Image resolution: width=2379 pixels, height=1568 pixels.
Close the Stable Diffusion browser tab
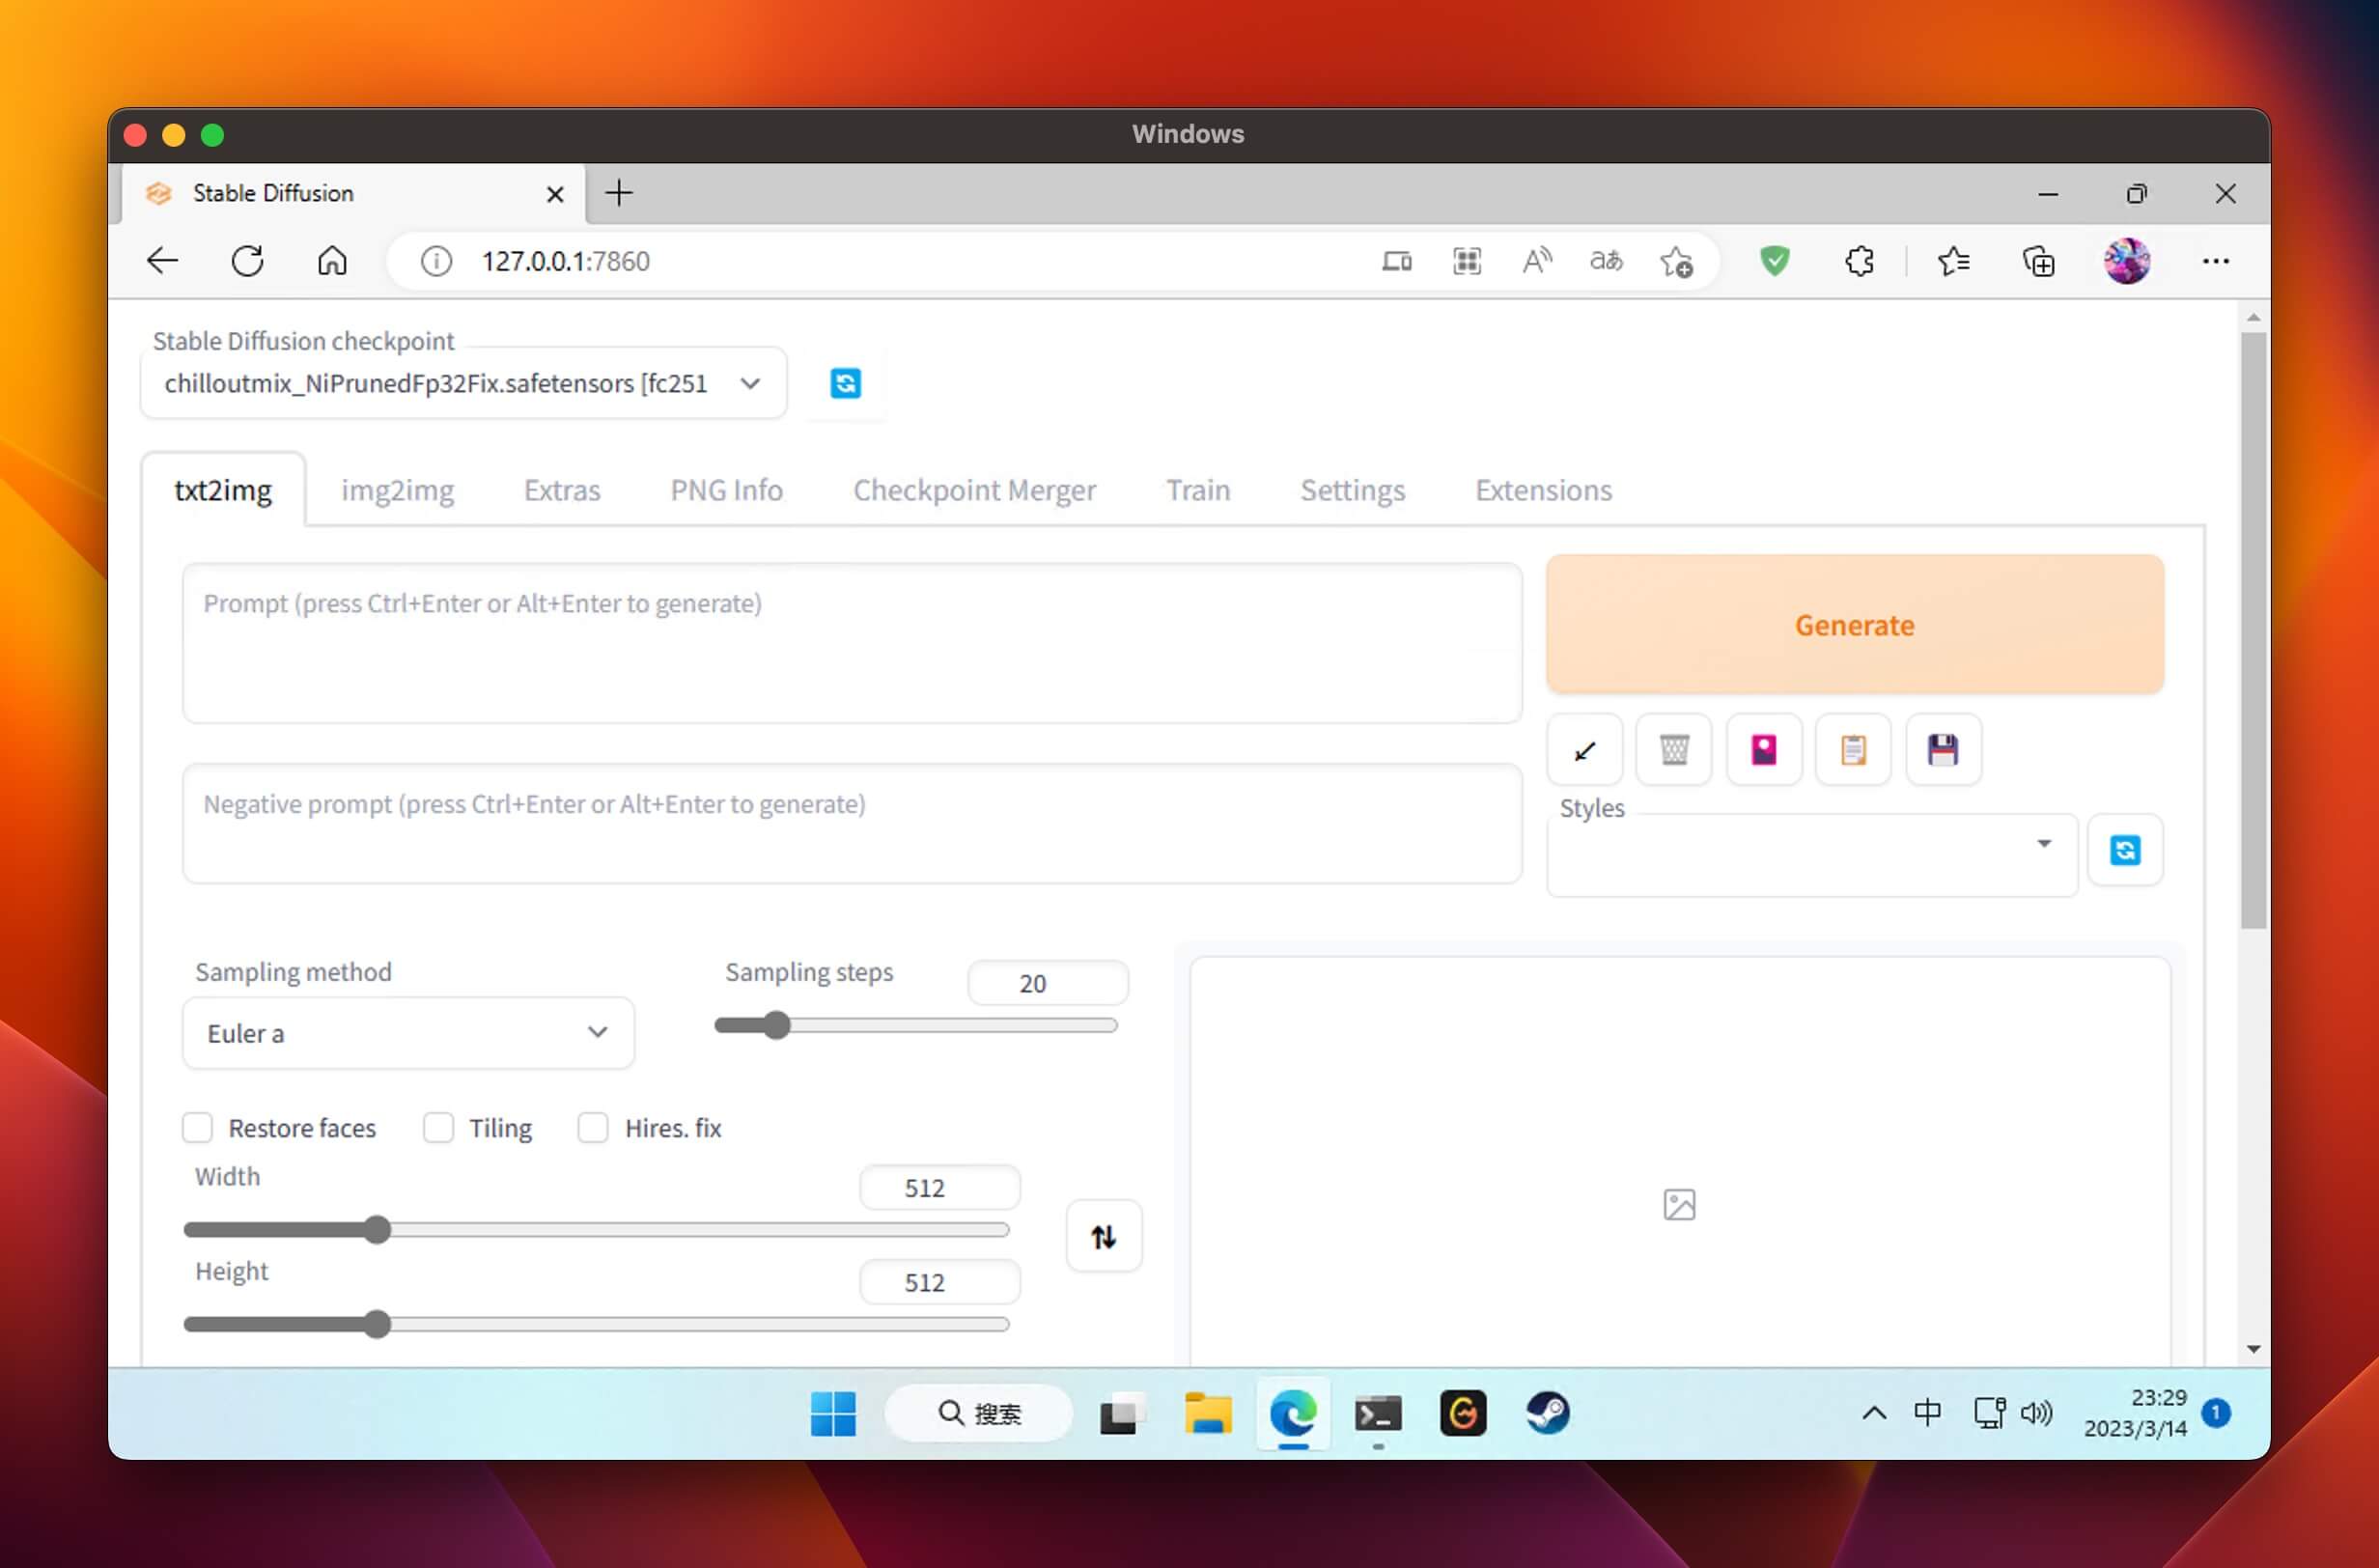click(555, 194)
